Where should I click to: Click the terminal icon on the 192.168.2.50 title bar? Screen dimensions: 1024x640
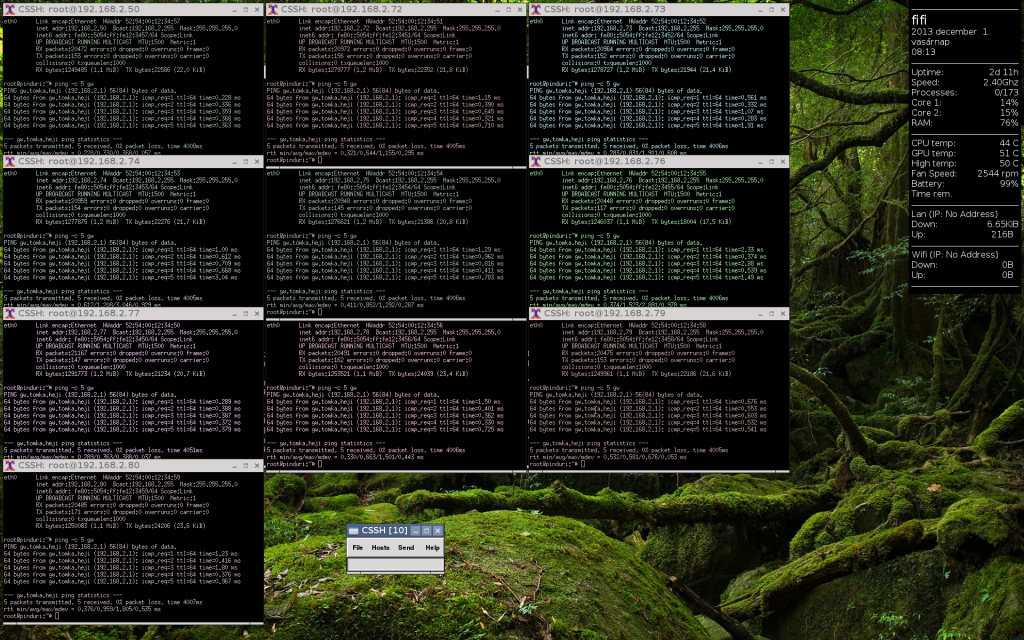pyautogui.click(x=9, y=8)
